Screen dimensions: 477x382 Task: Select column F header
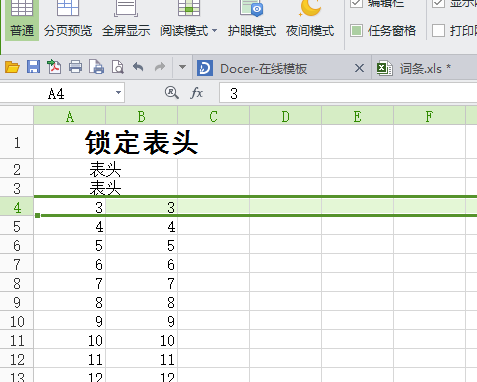pos(429,117)
